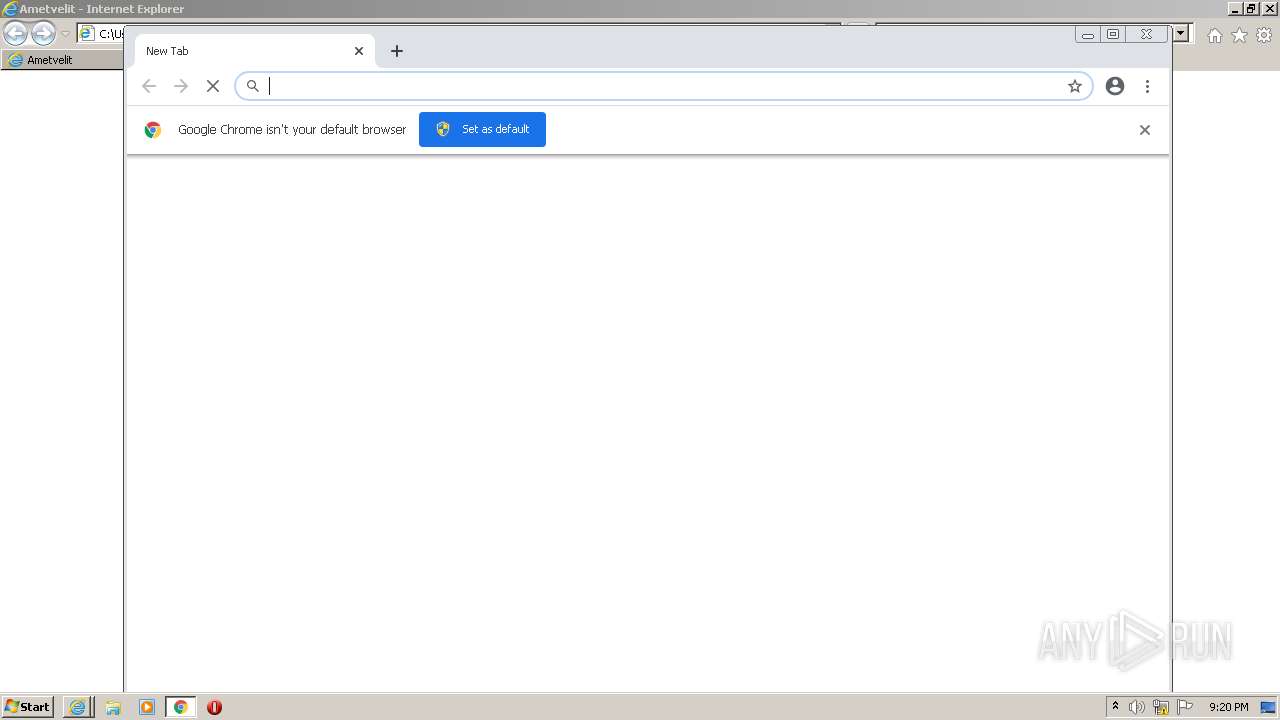The image size is (1280, 720).
Task: Open a new Chrome tab with the plus button
Action: 397,51
